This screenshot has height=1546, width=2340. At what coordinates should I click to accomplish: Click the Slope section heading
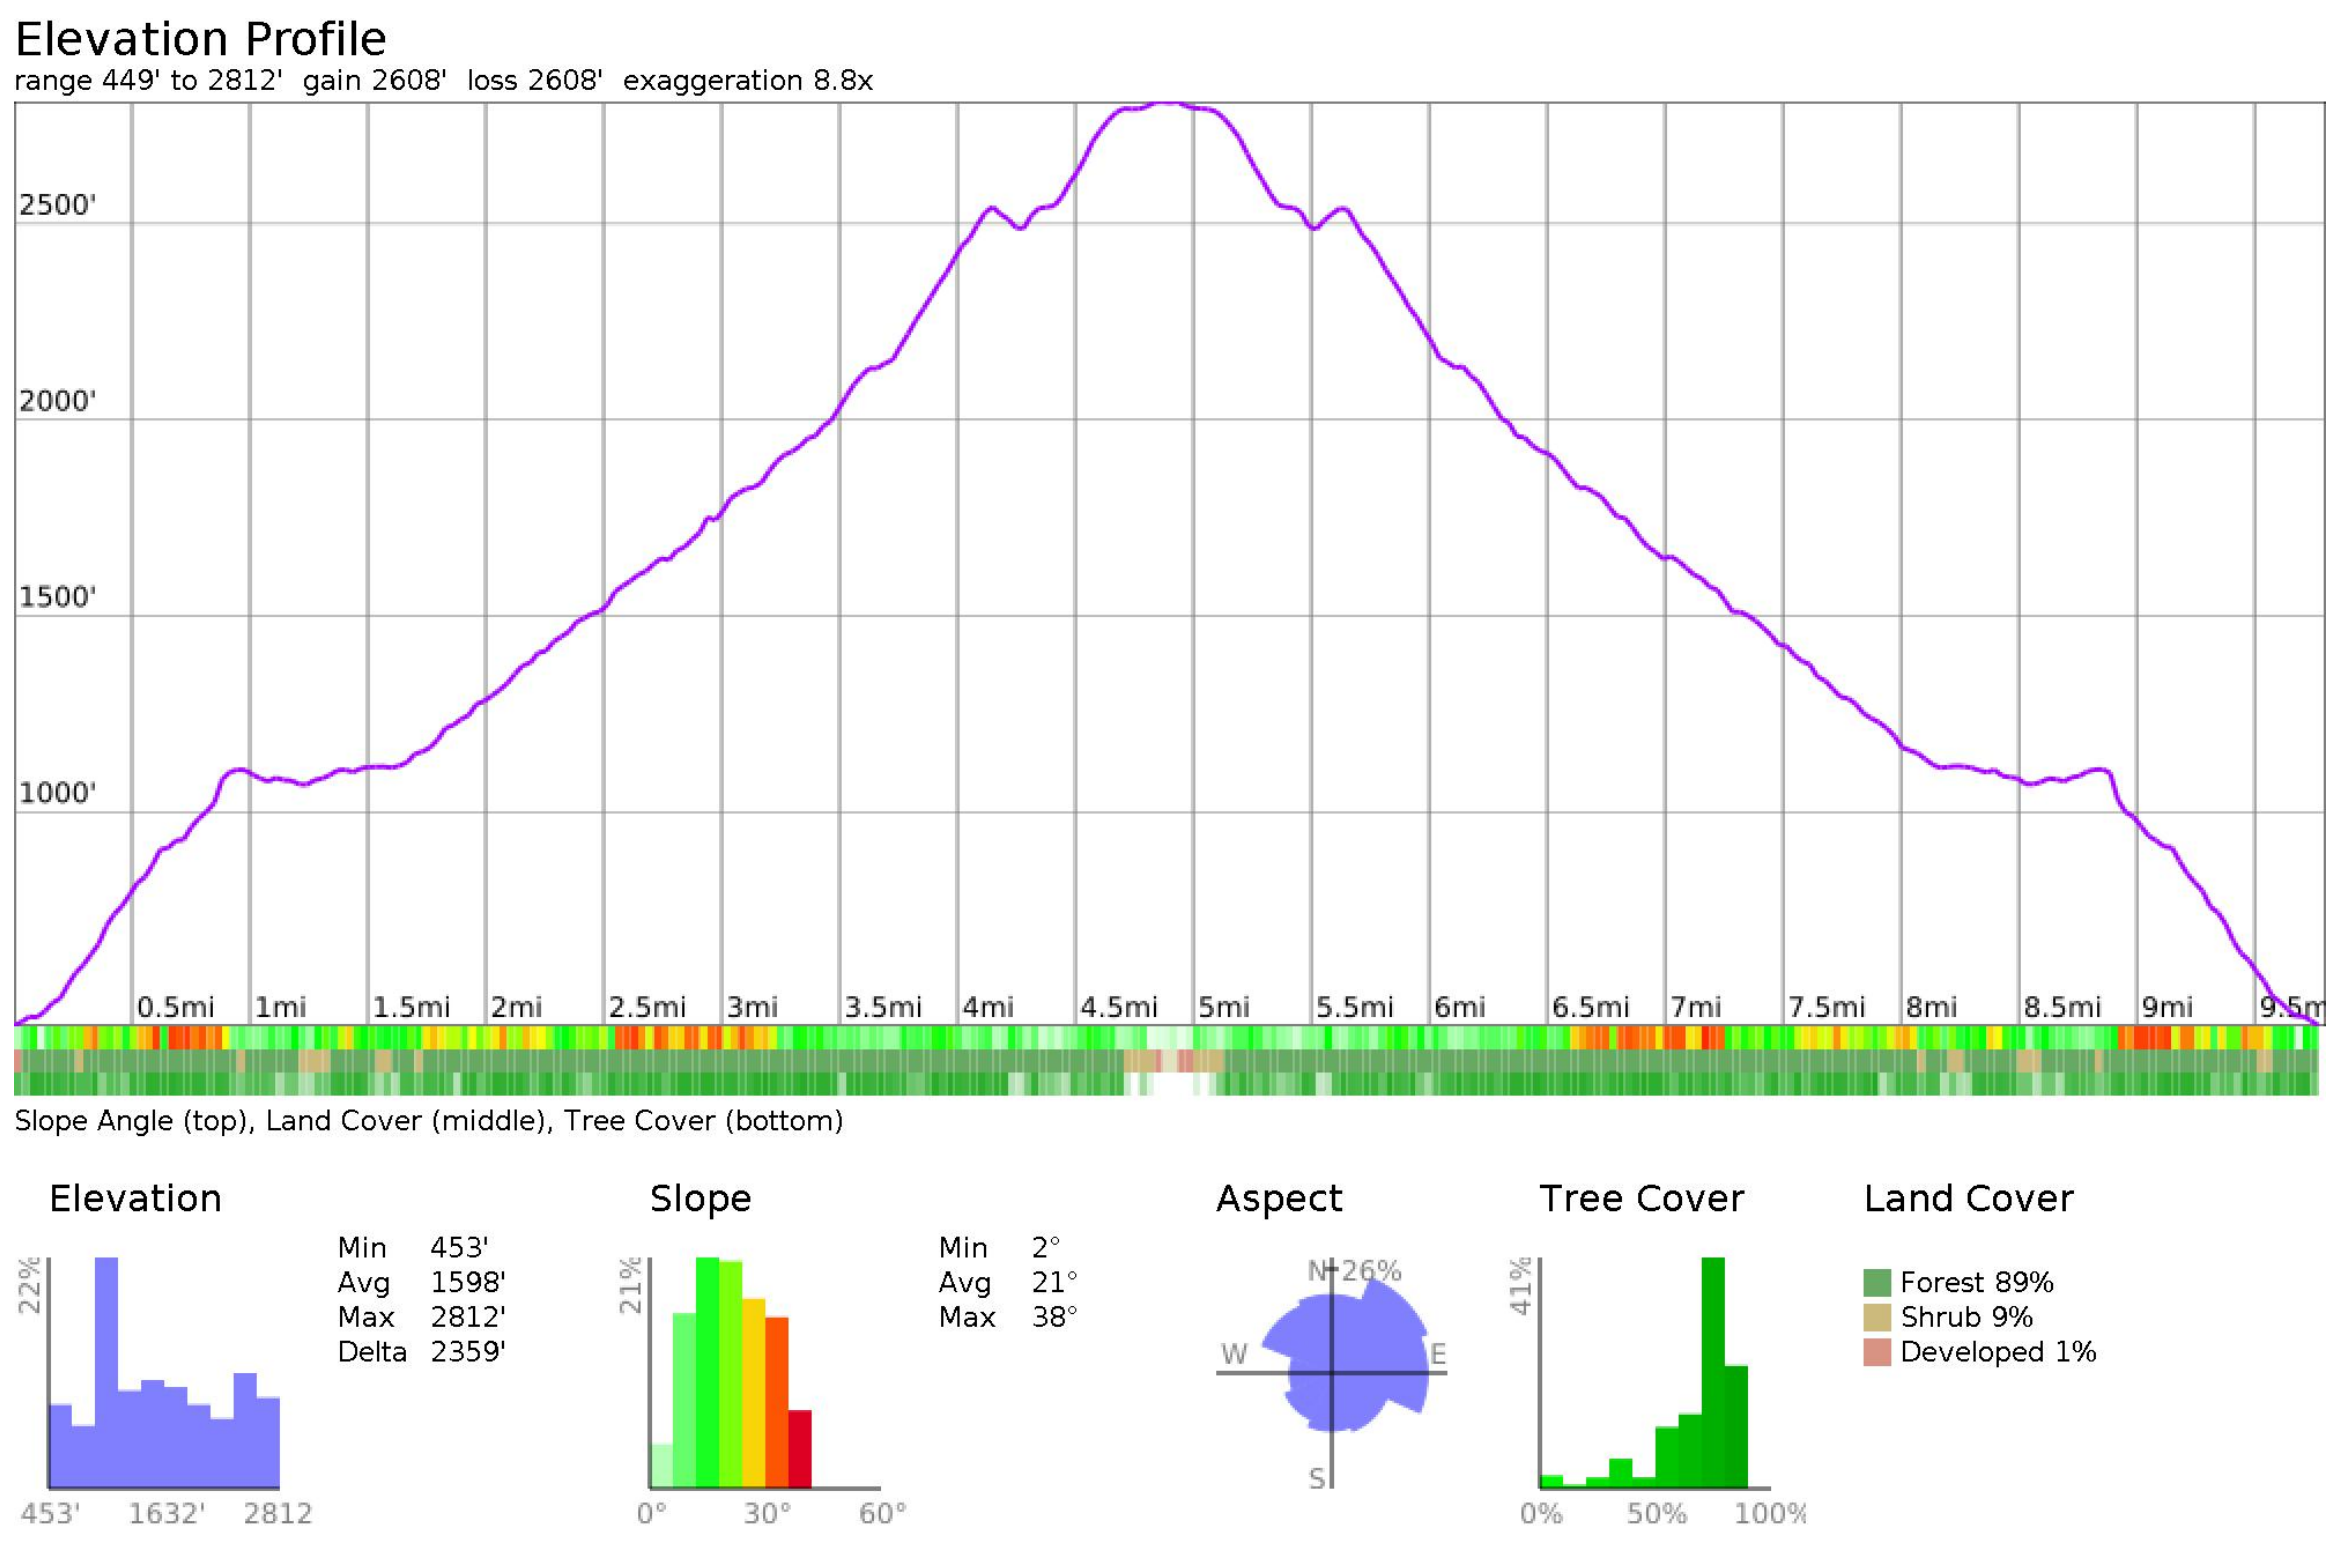[700, 1198]
